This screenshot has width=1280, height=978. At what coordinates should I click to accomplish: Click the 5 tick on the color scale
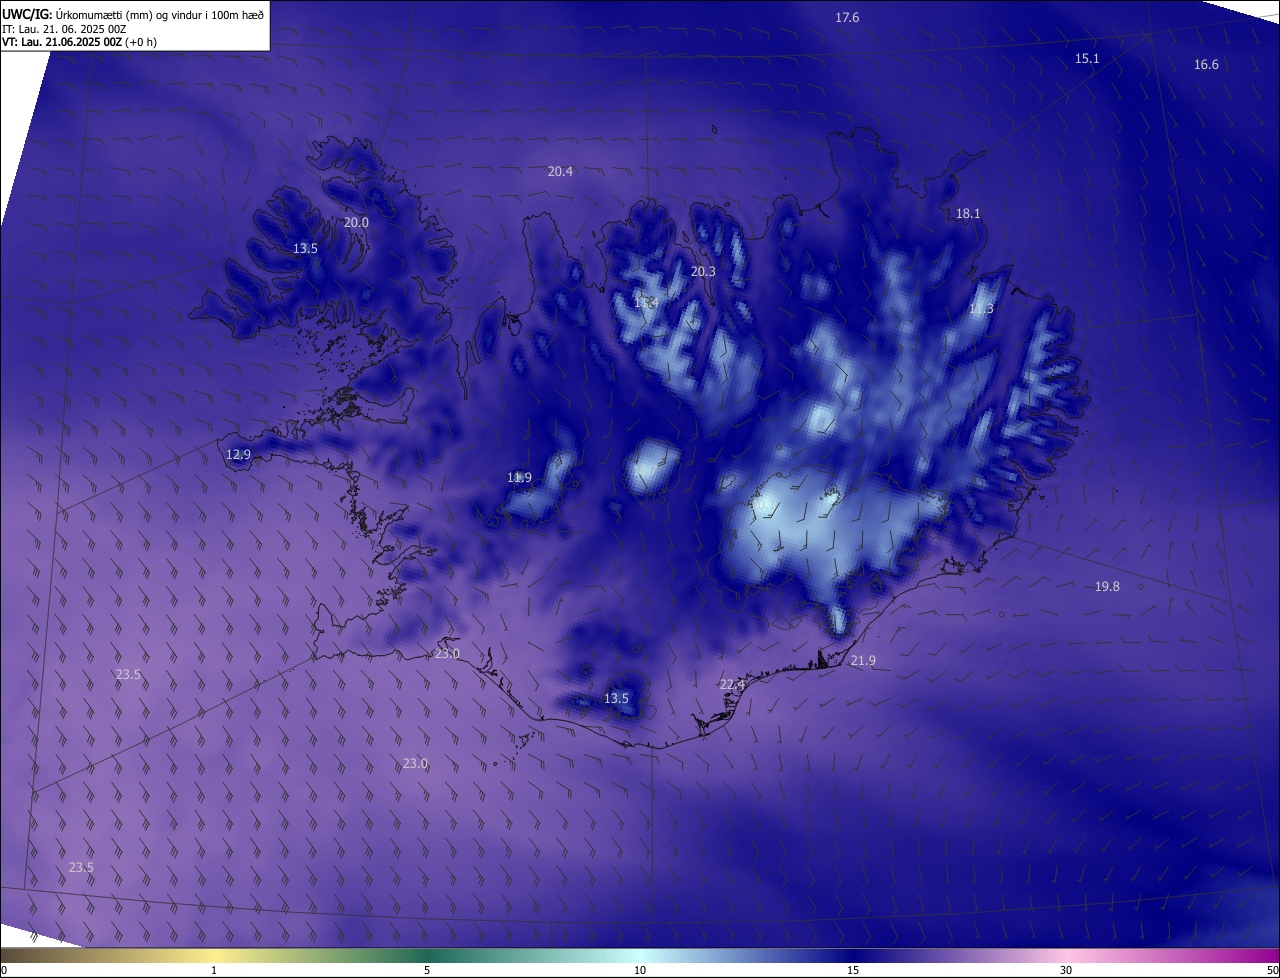[x=427, y=970]
